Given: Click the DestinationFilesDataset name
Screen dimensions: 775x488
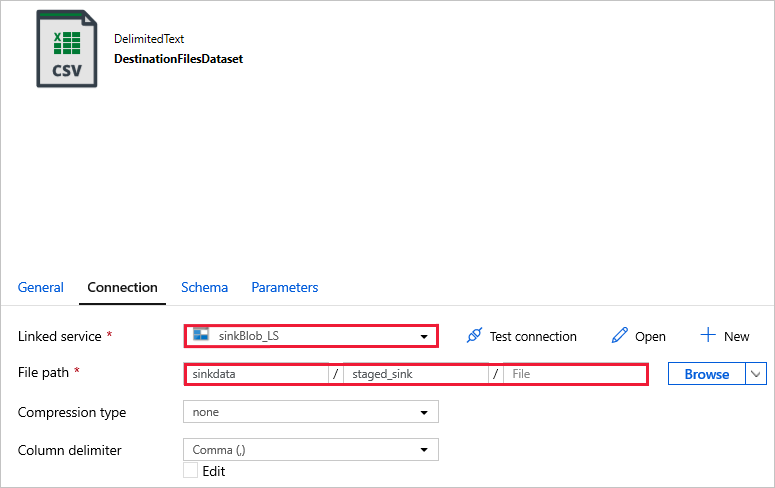Looking at the screenshot, I should (178, 58).
